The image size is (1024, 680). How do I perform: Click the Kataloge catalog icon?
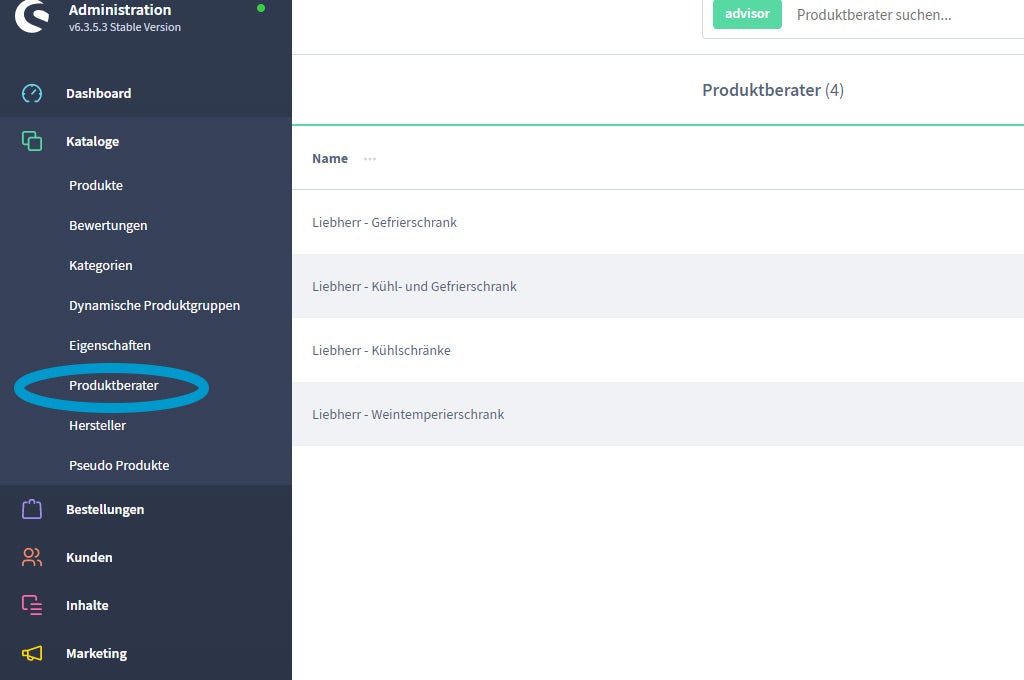32,141
